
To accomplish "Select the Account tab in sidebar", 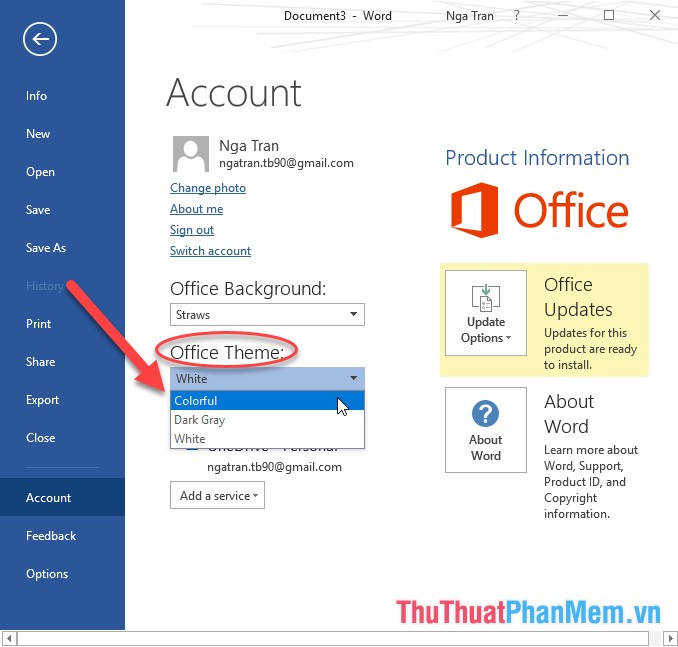I will tap(62, 497).
